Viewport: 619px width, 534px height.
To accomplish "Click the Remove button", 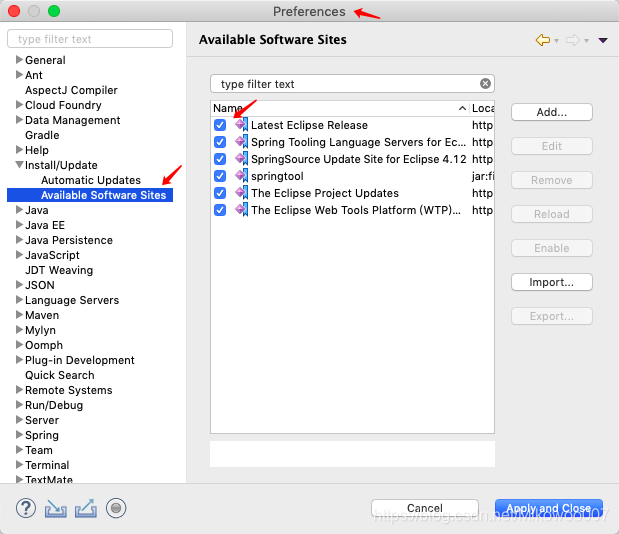I will click(x=551, y=180).
